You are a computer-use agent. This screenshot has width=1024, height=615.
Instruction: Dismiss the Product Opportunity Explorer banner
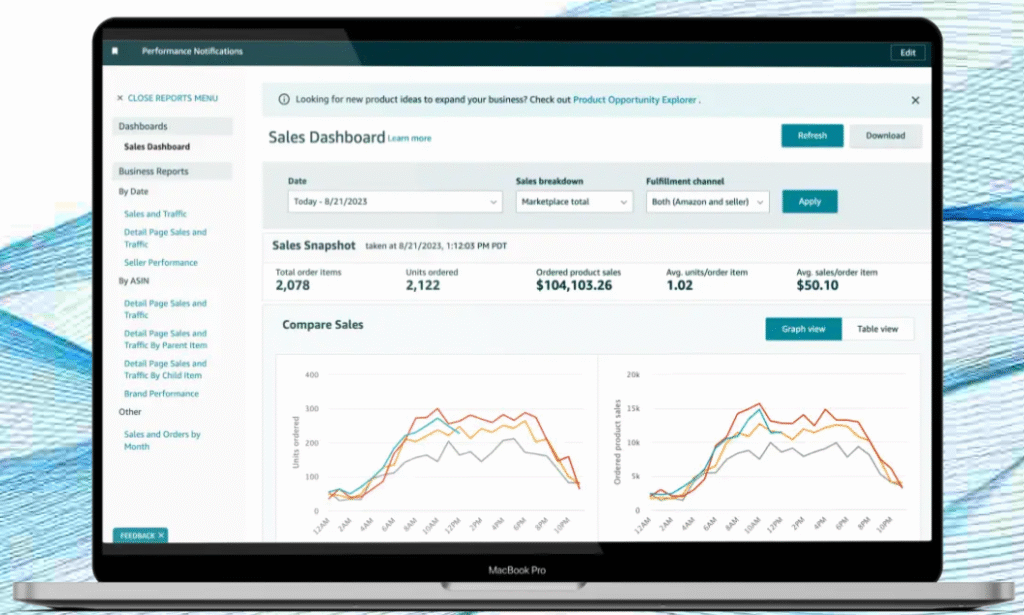point(915,100)
